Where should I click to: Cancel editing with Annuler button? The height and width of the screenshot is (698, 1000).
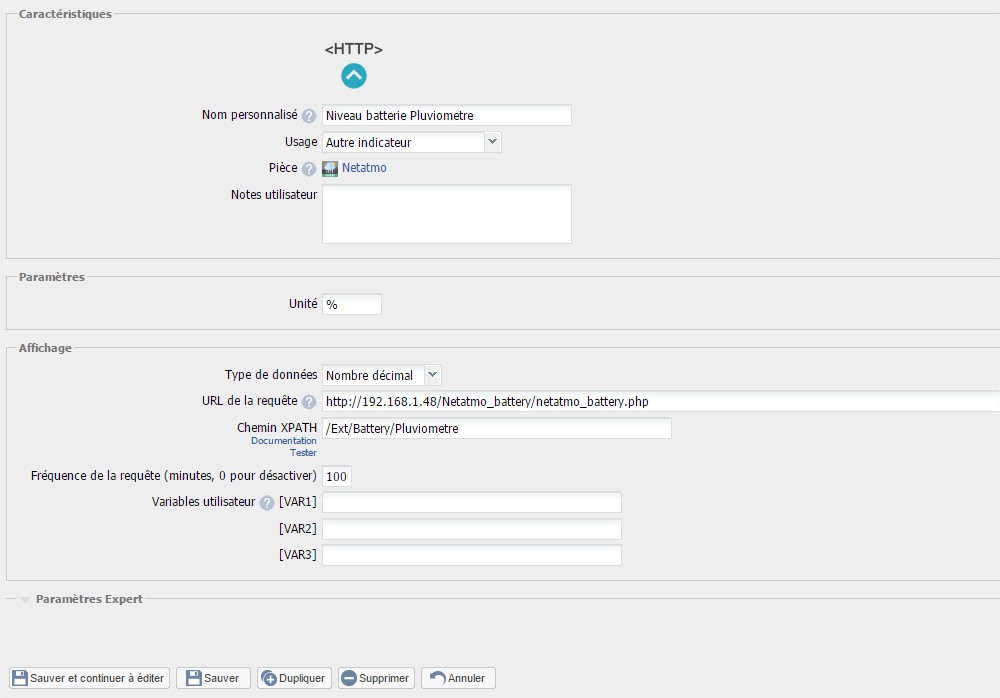458,678
